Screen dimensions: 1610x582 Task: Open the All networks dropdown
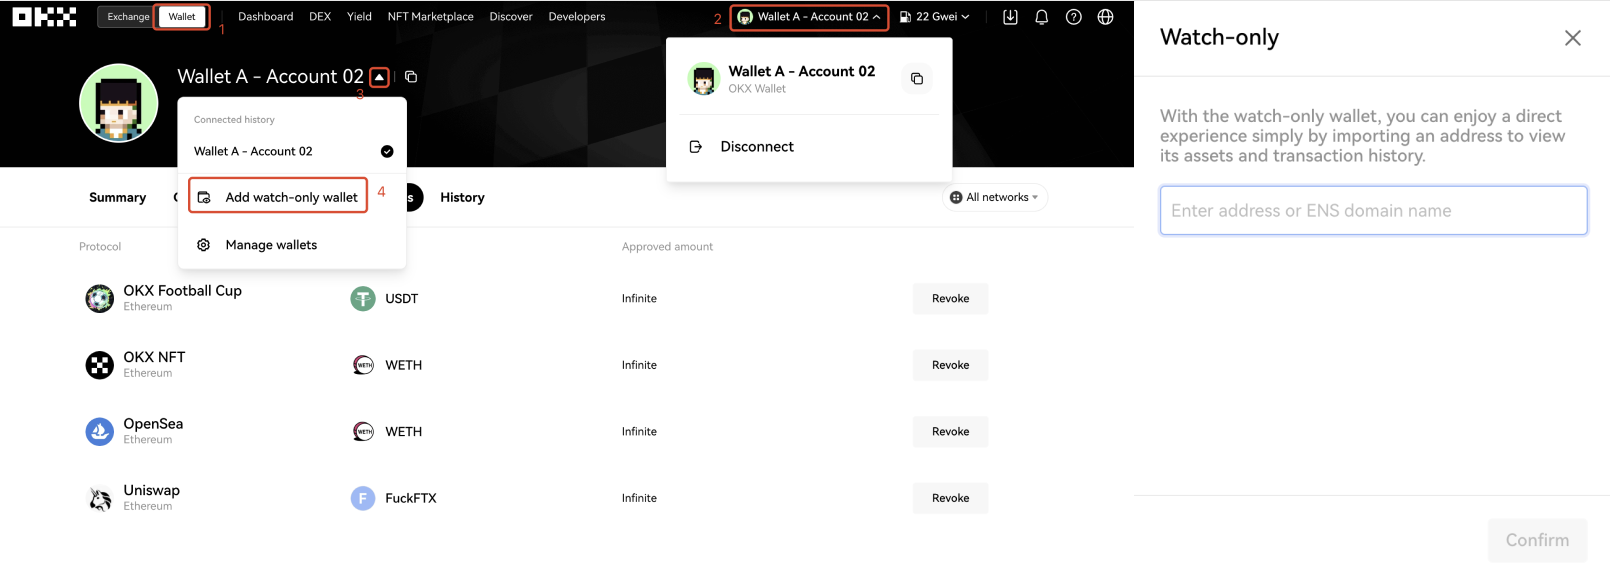[994, 197]
